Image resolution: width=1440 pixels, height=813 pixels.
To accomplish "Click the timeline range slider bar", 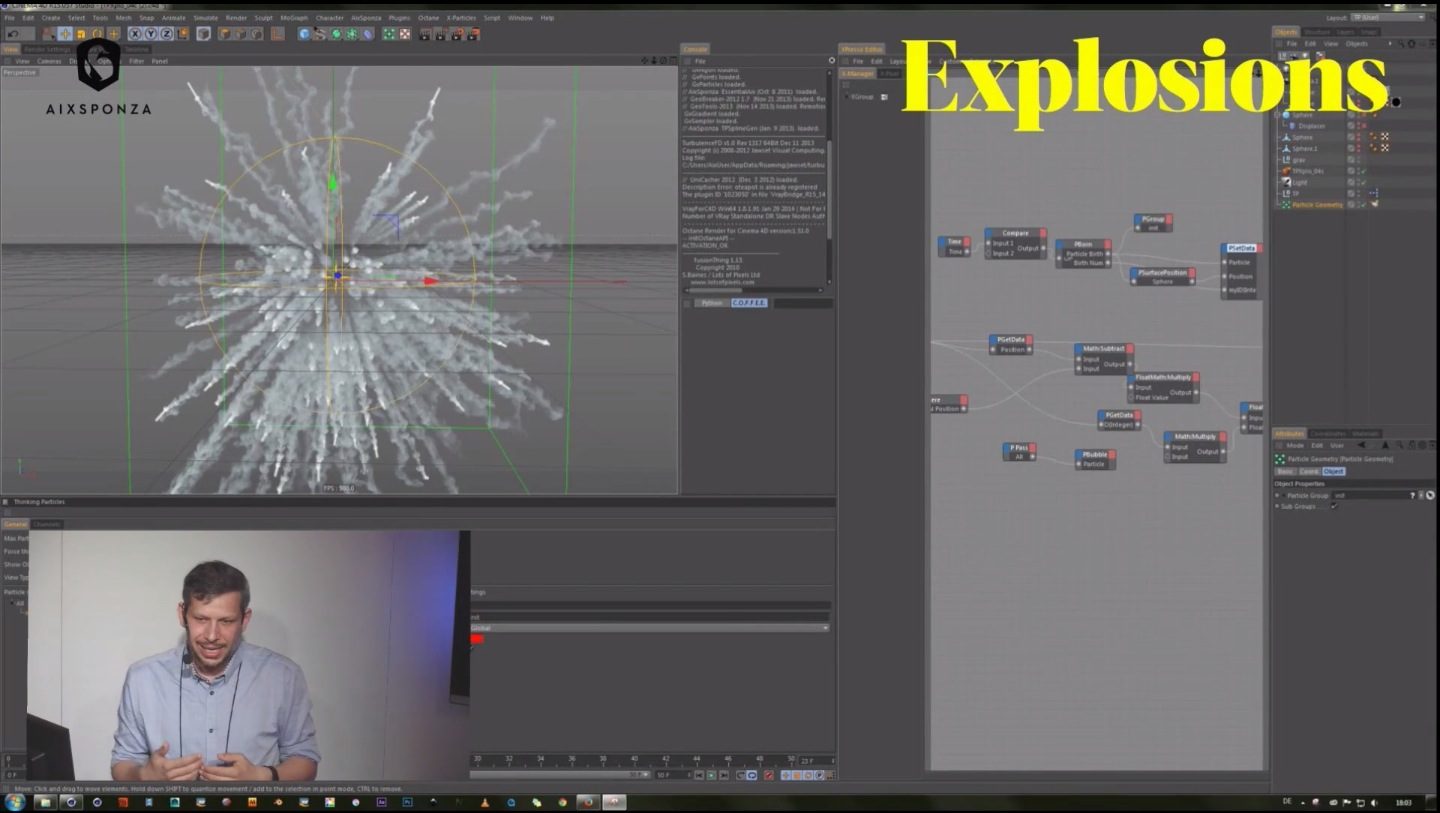I will point(560,774).
